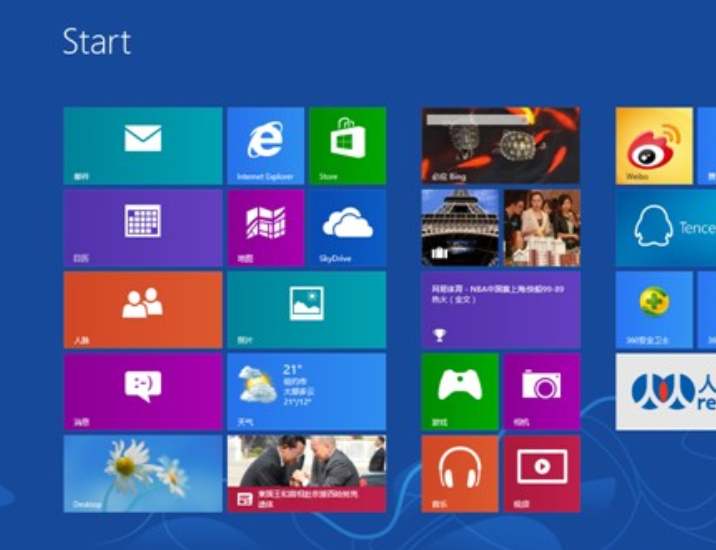Open the Camera tile
Image resolution: width=716 pixels, height=550 pixels.
pyautogui.click(x=542, y=392)
